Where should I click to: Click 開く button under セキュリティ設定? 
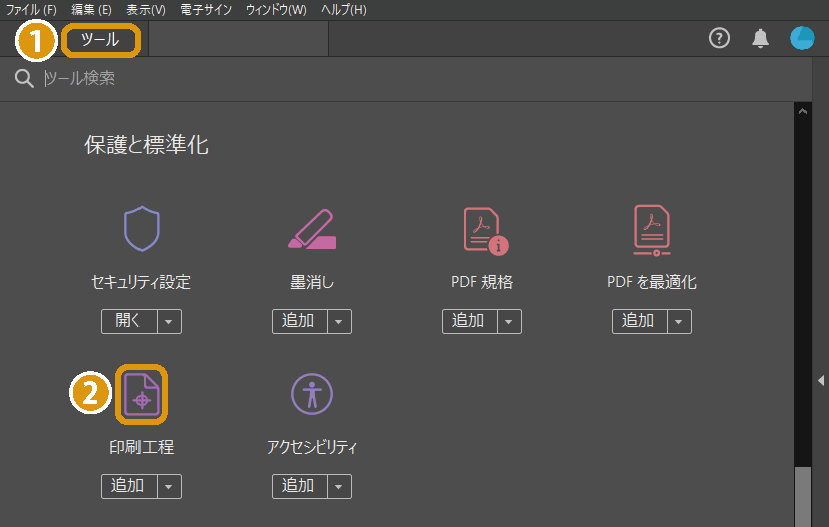(x=129, y=321)
